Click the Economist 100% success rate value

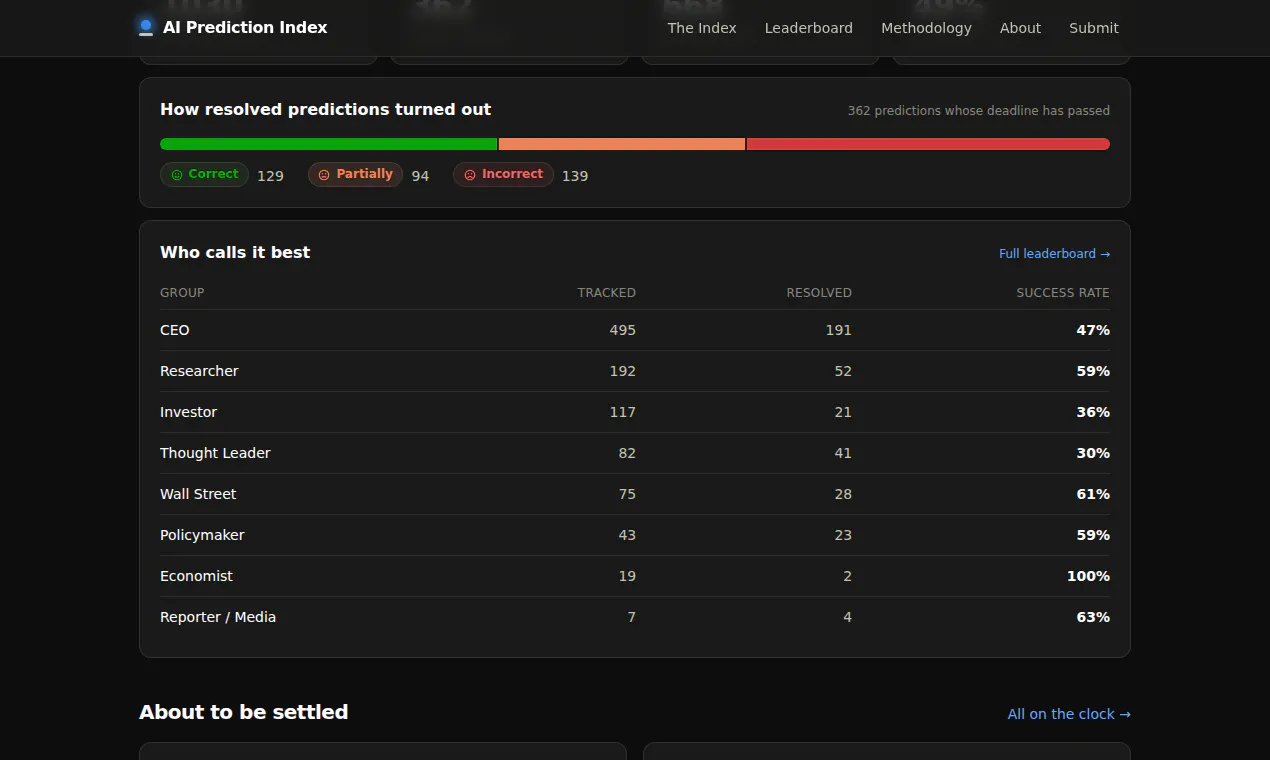coord(1088,576)
